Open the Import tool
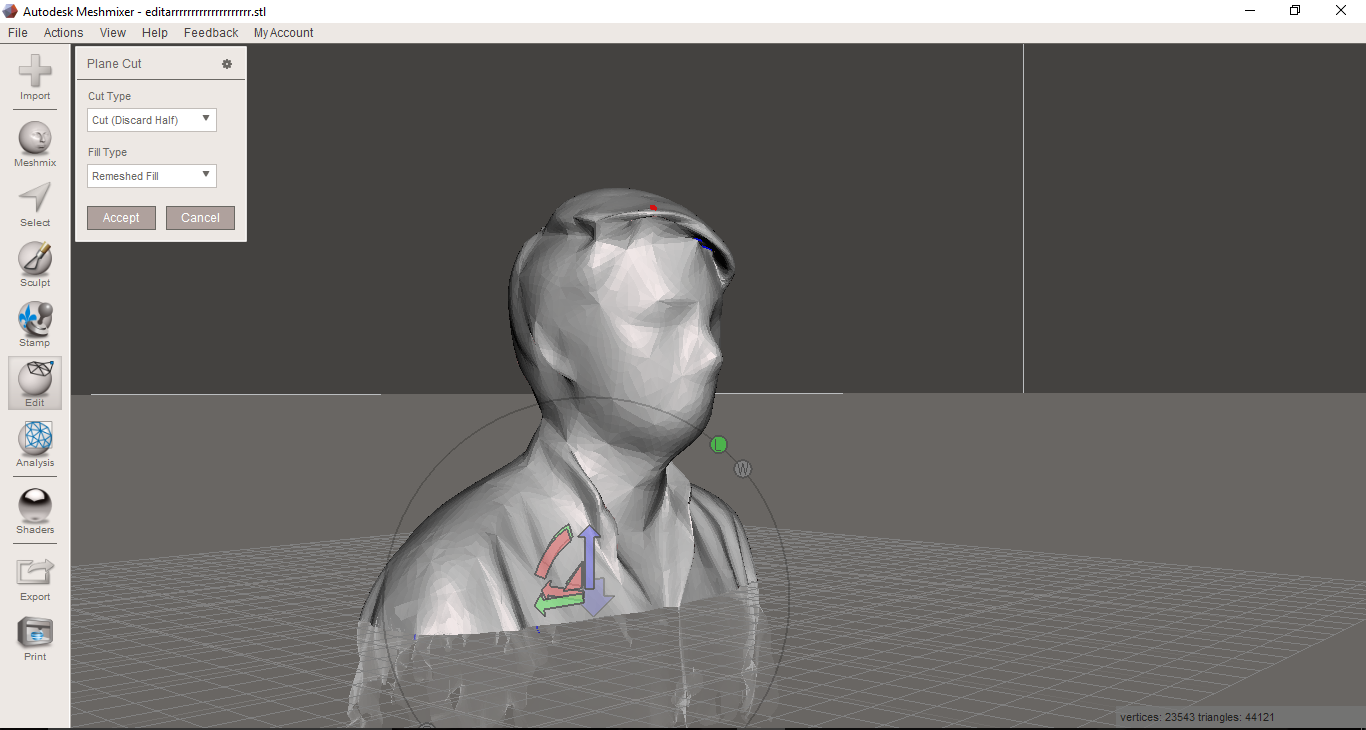Image resolution: width=1366 pixels, height=730 pixels. pyautogui.click(x=35, y=77)
